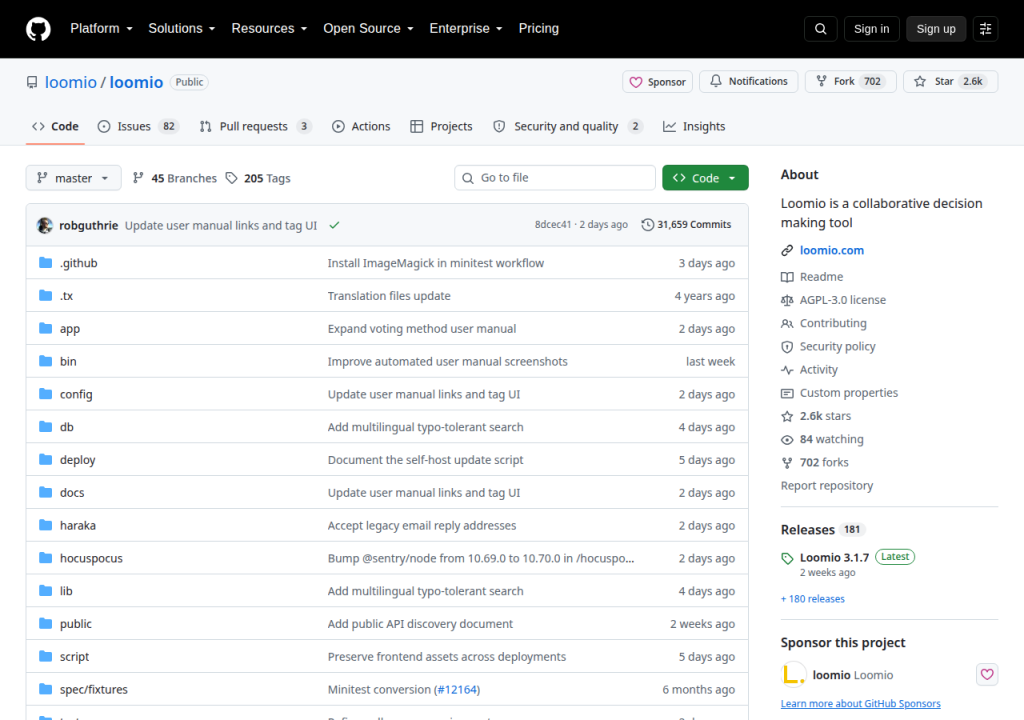Open Security and quality tab
The width and height of the screenshot is (1024, 720).
pos(568,126)
